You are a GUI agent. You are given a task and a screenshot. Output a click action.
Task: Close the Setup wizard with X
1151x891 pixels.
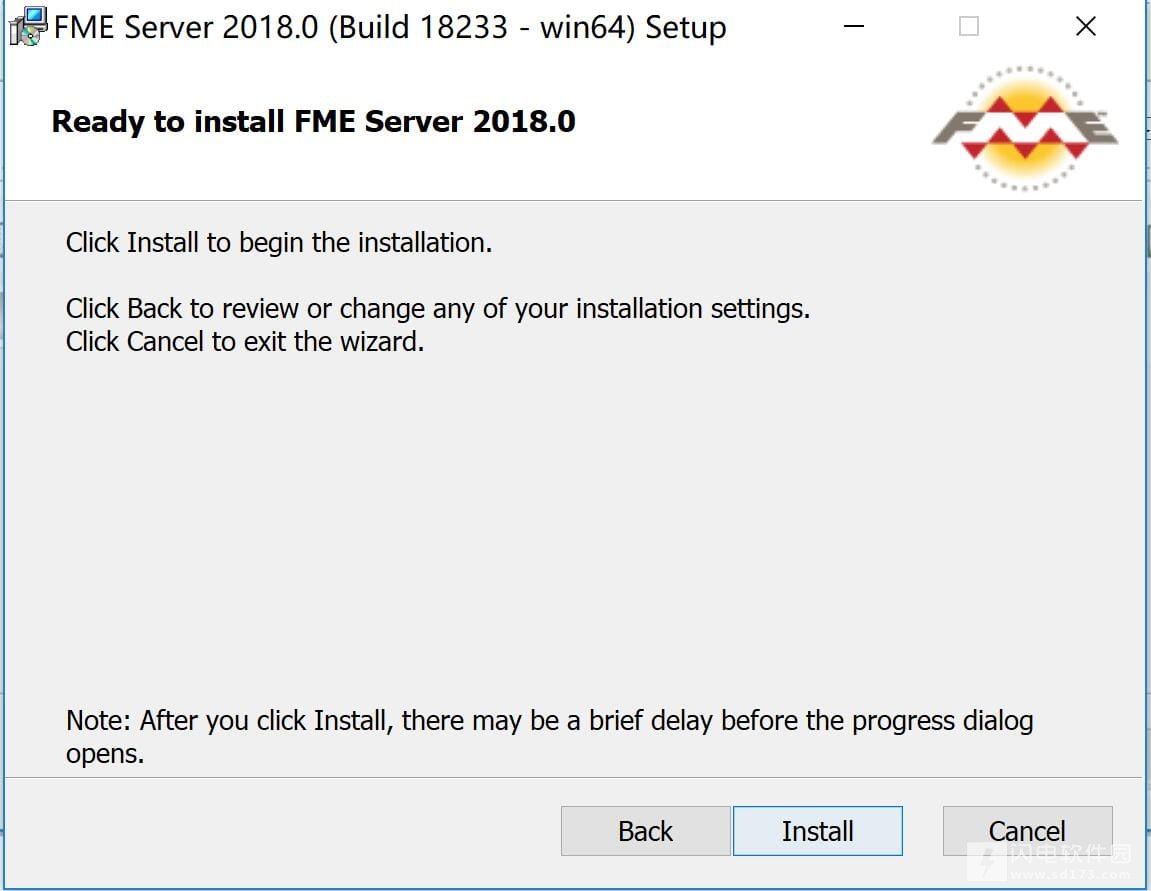pos(1086,26)
